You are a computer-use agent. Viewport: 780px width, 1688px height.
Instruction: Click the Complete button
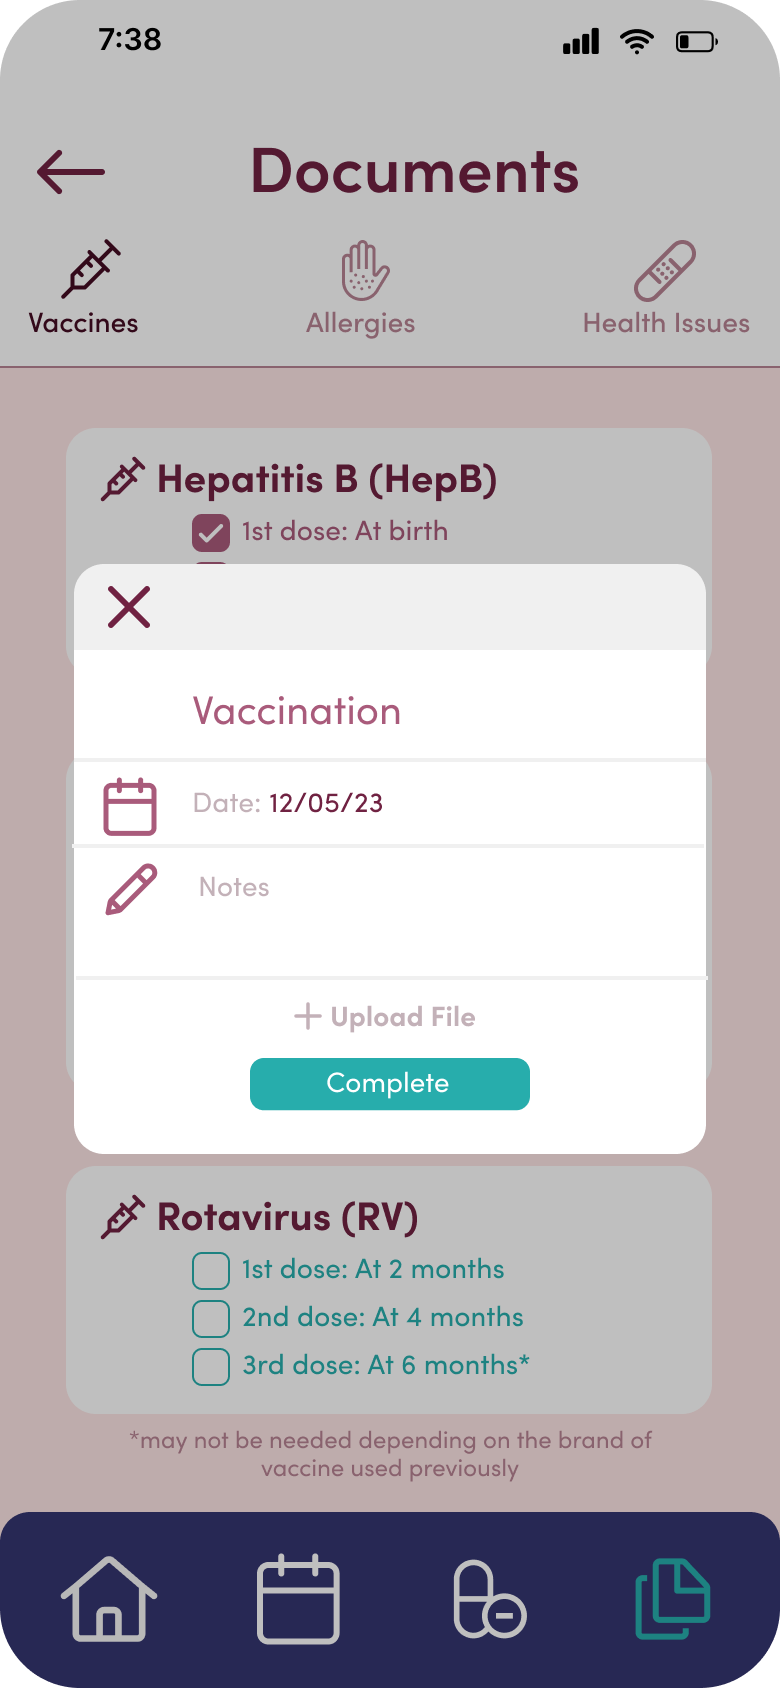390,1084
